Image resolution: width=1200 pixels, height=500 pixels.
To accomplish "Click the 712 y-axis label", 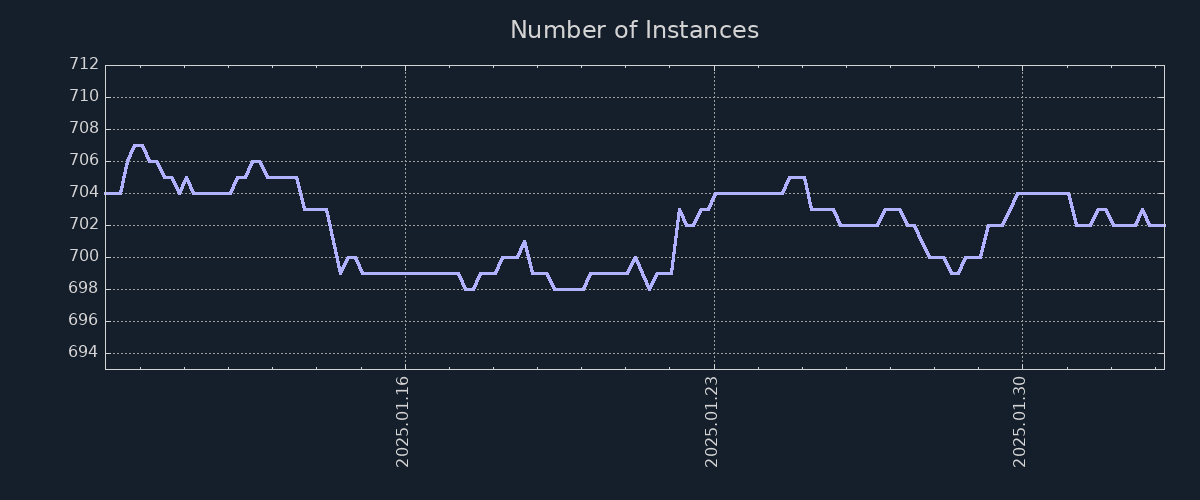I will (84, 64).
